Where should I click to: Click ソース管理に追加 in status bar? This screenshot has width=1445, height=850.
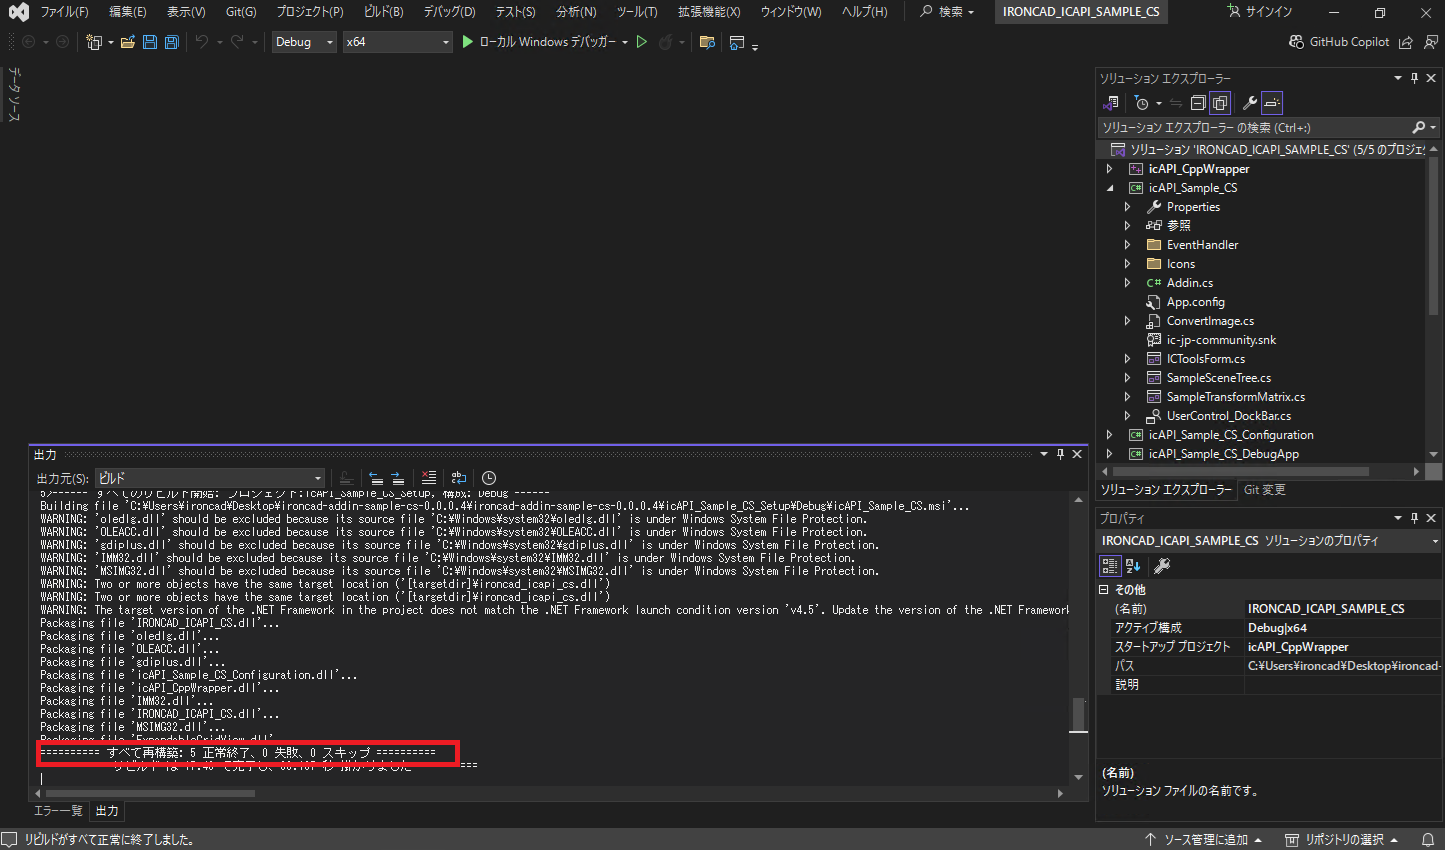pos(1204,840)
